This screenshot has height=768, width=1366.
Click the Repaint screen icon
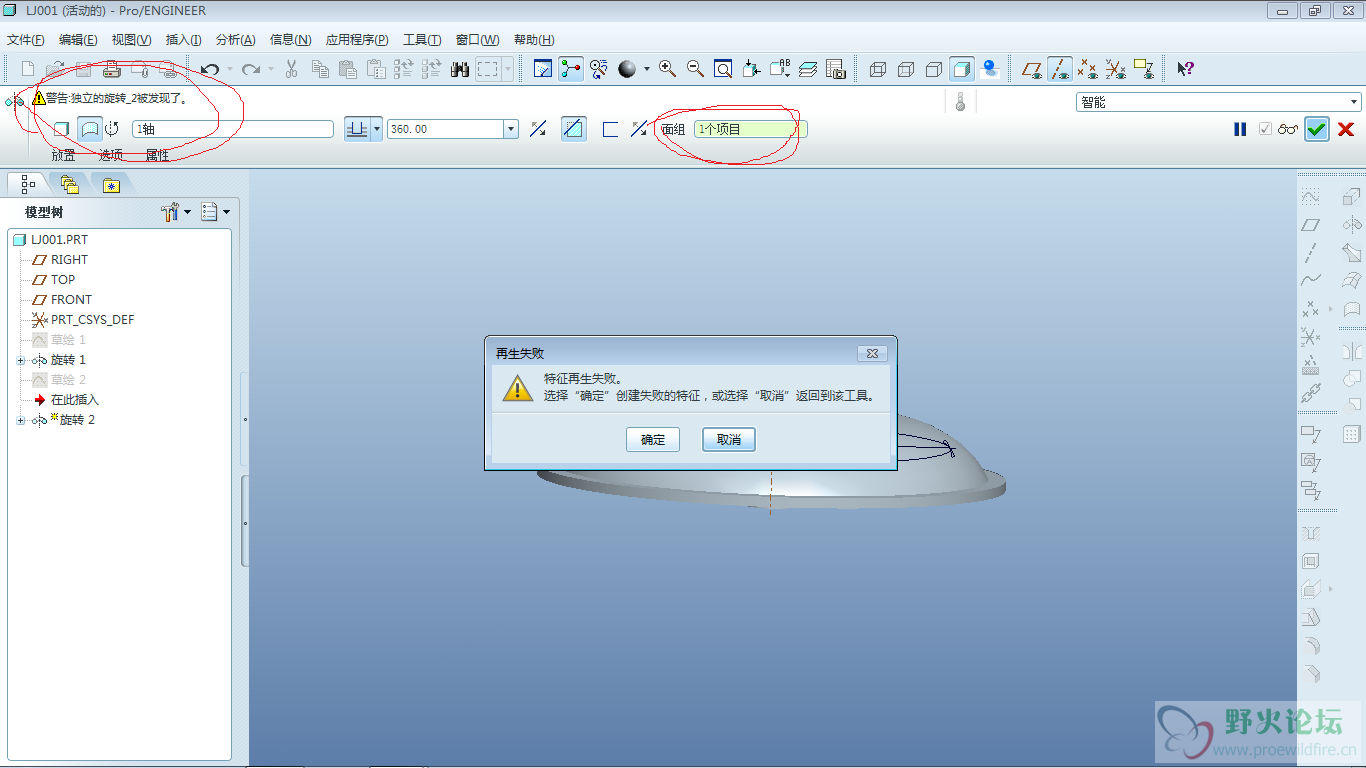coord(543,69)
